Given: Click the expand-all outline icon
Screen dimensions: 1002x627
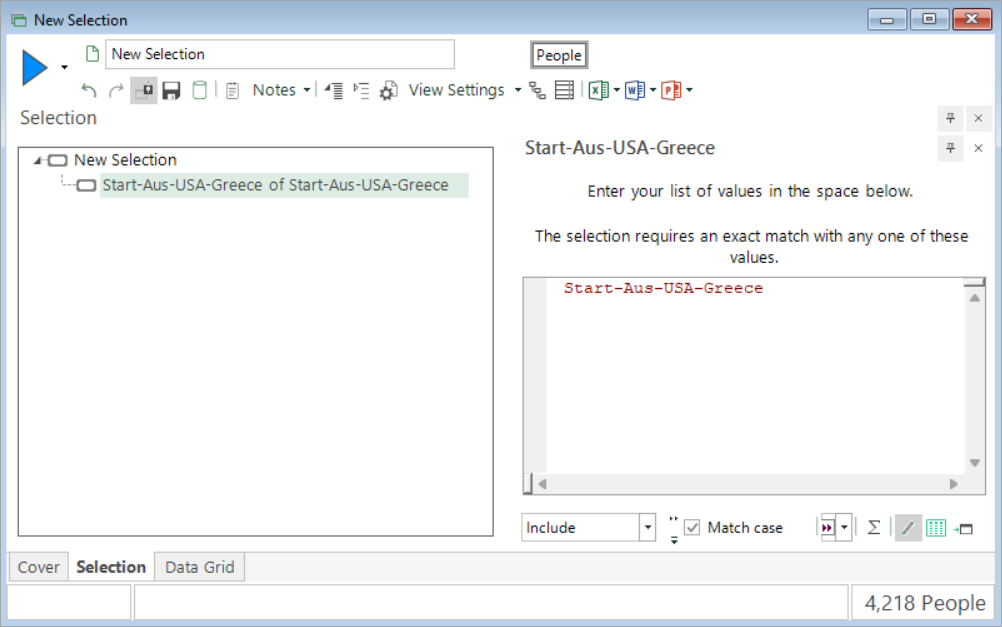Looking at the screenshot, I should point(362,91).
